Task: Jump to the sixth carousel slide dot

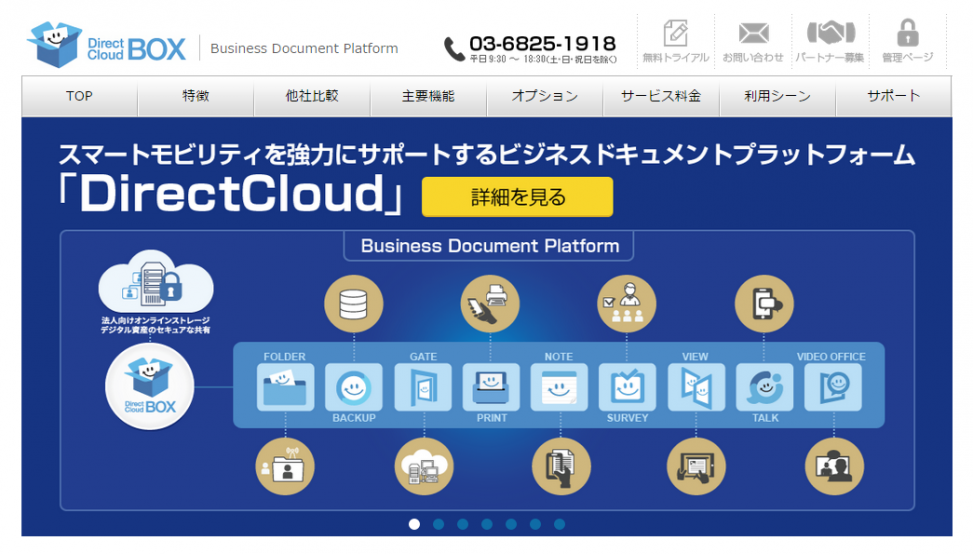Action: click(x=536, y=524)
